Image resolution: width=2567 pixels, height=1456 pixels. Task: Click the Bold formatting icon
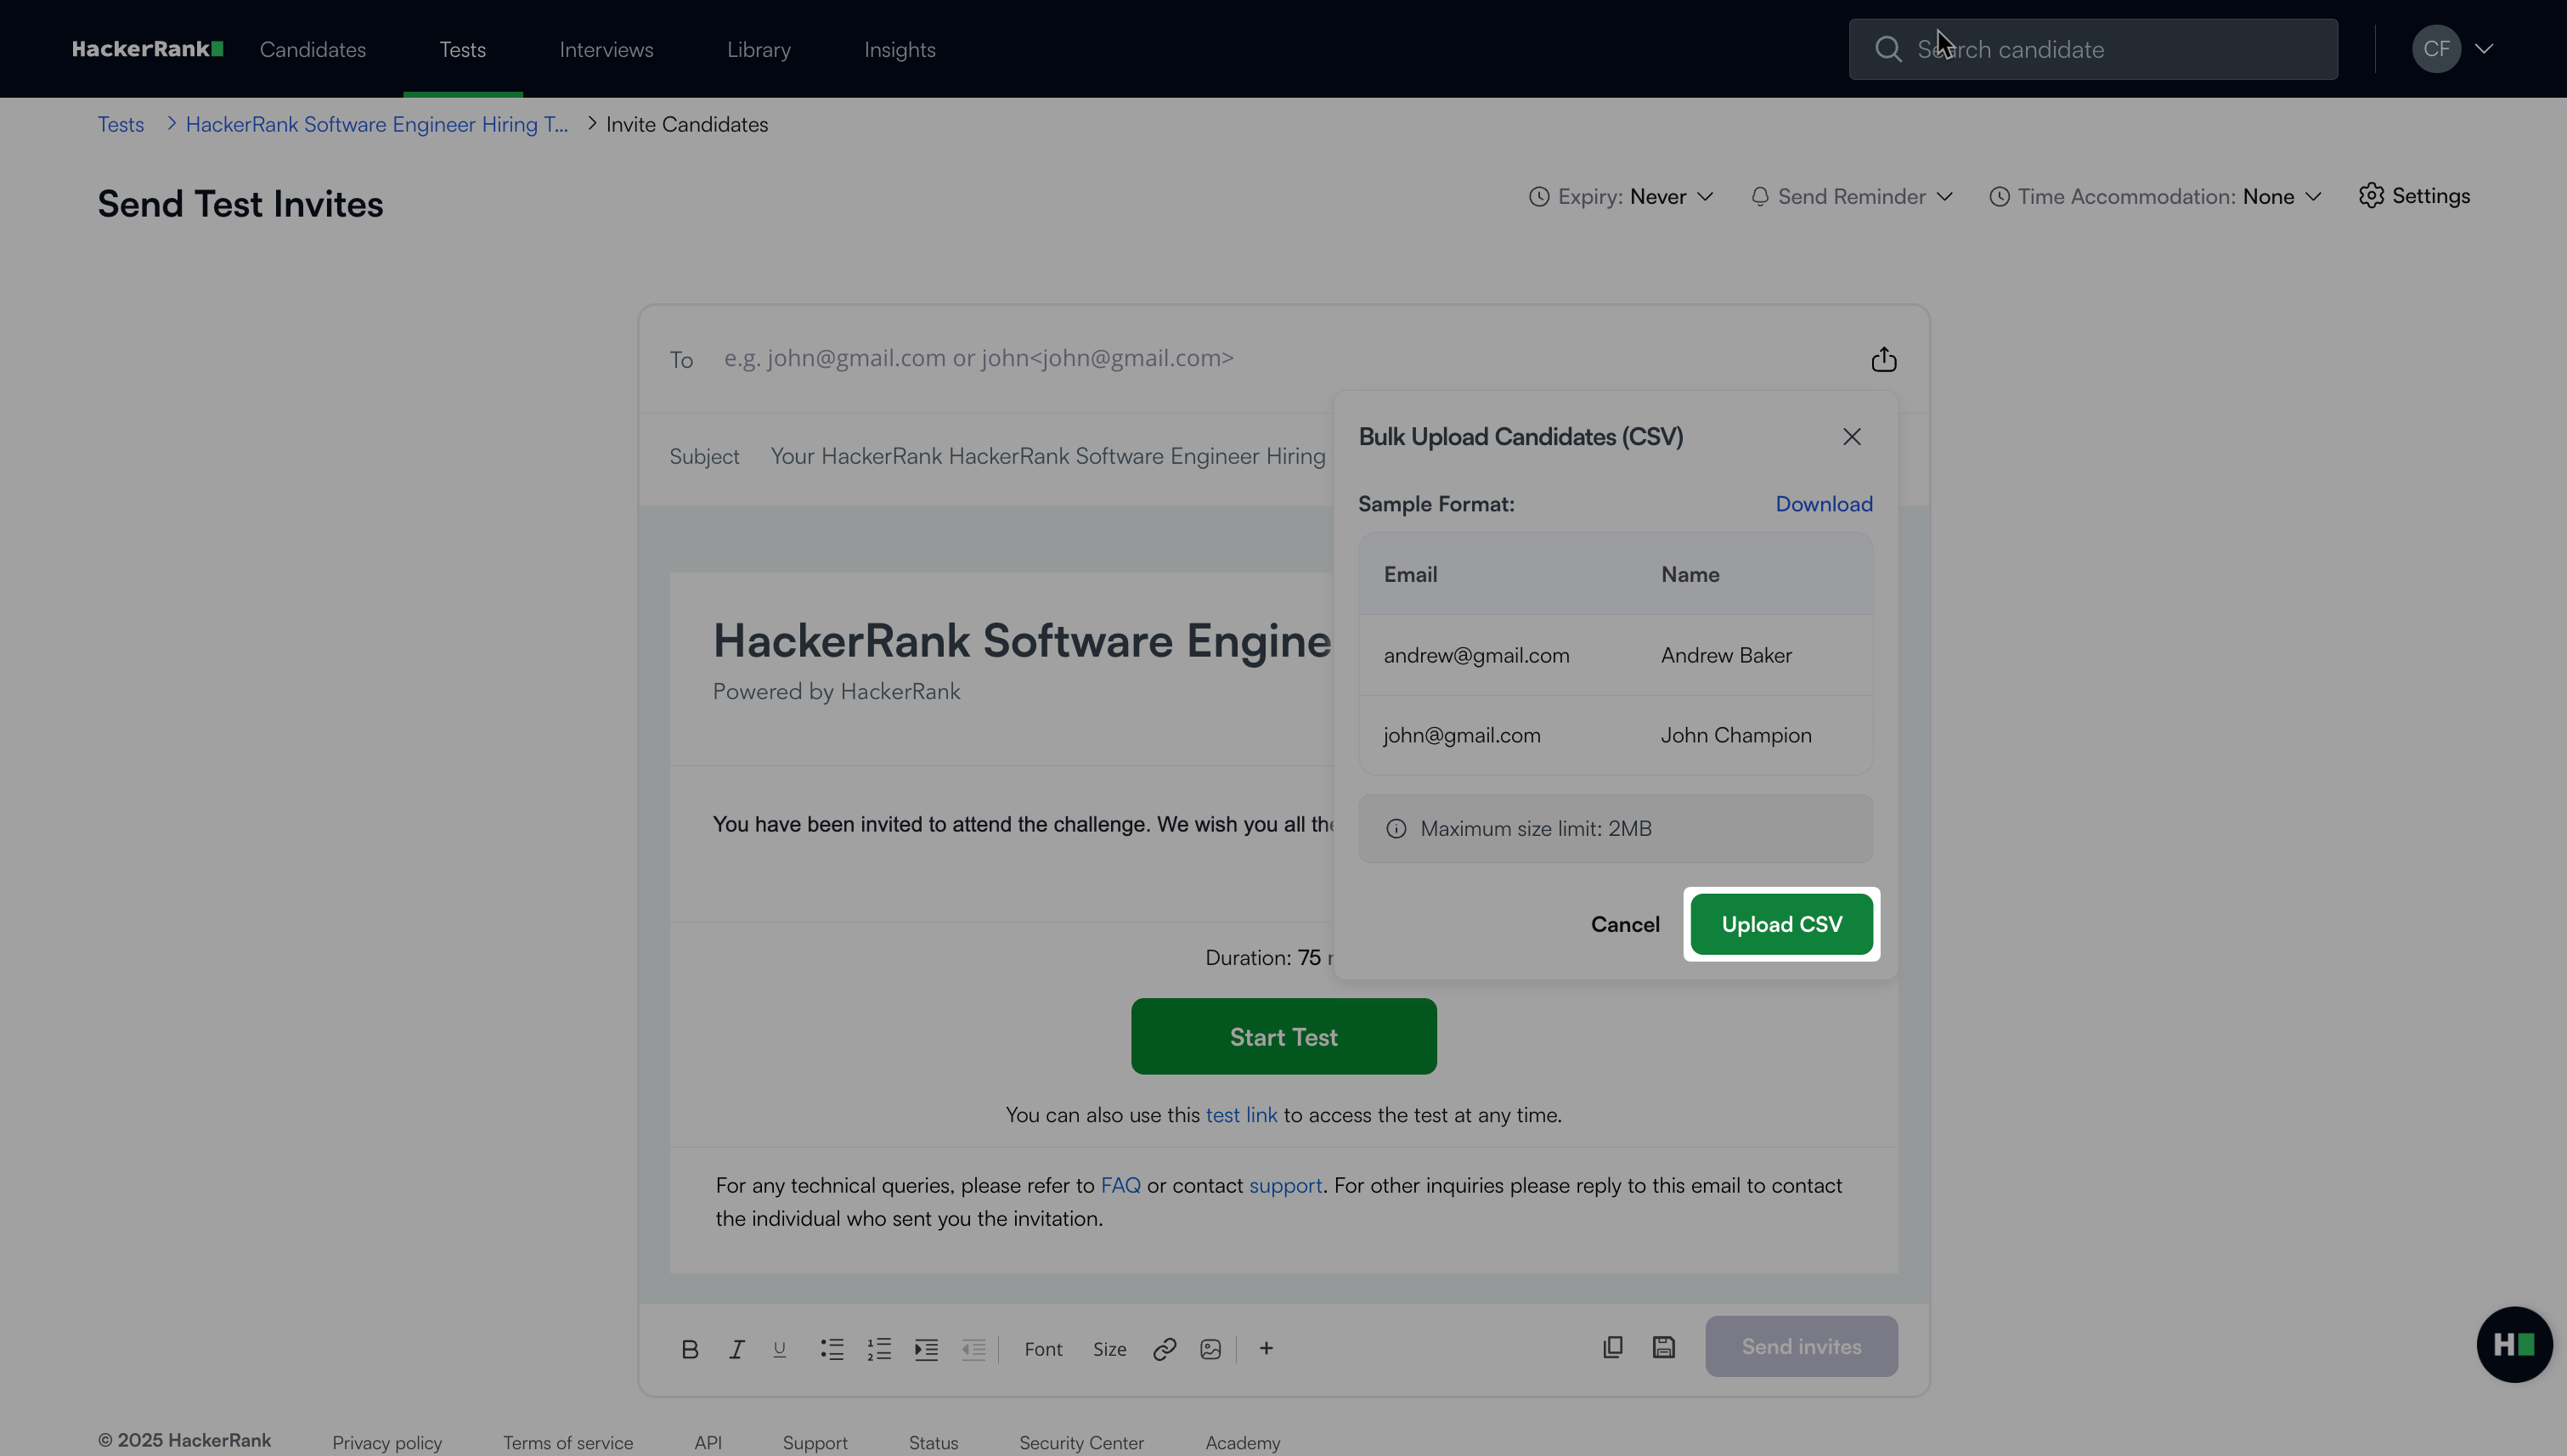(x=689, y=1349)
